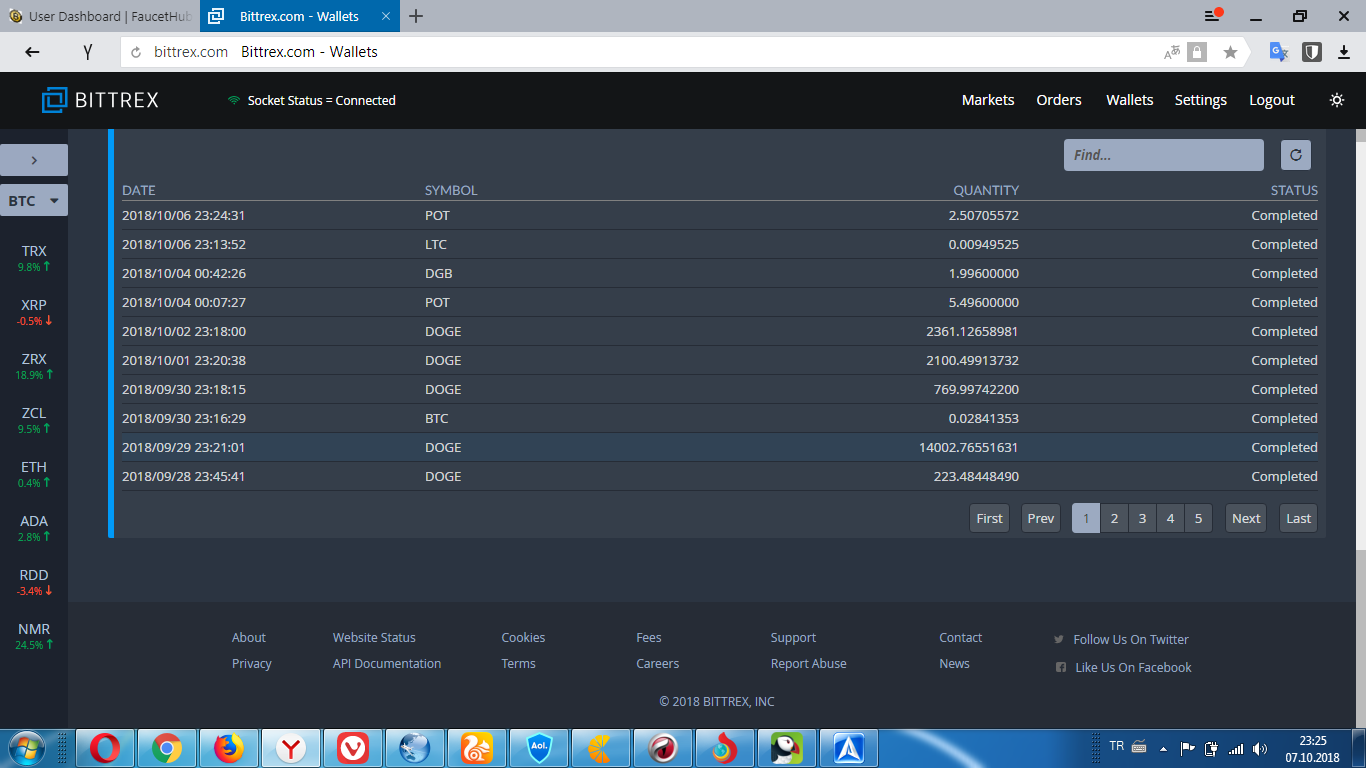Click Like Us On Facebook
The width and height of the screenshot is (1366, 768).
(1124, 667)
